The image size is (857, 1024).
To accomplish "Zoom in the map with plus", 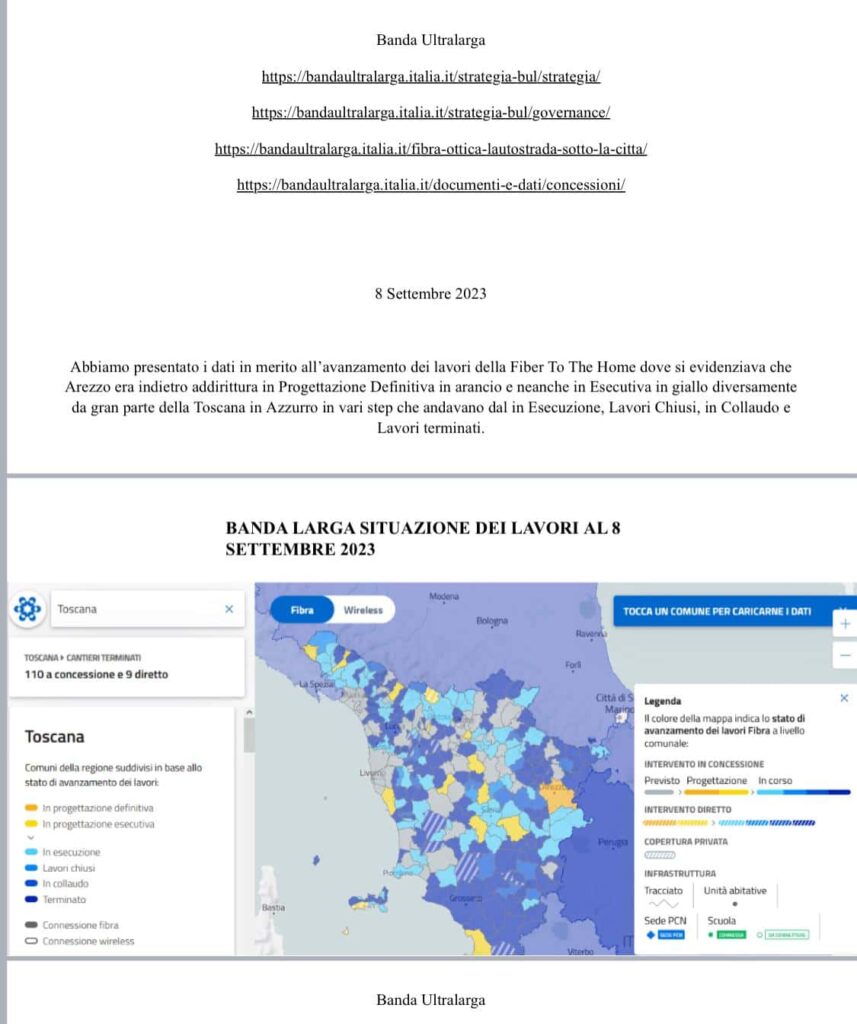I will (x=845, y=624).
